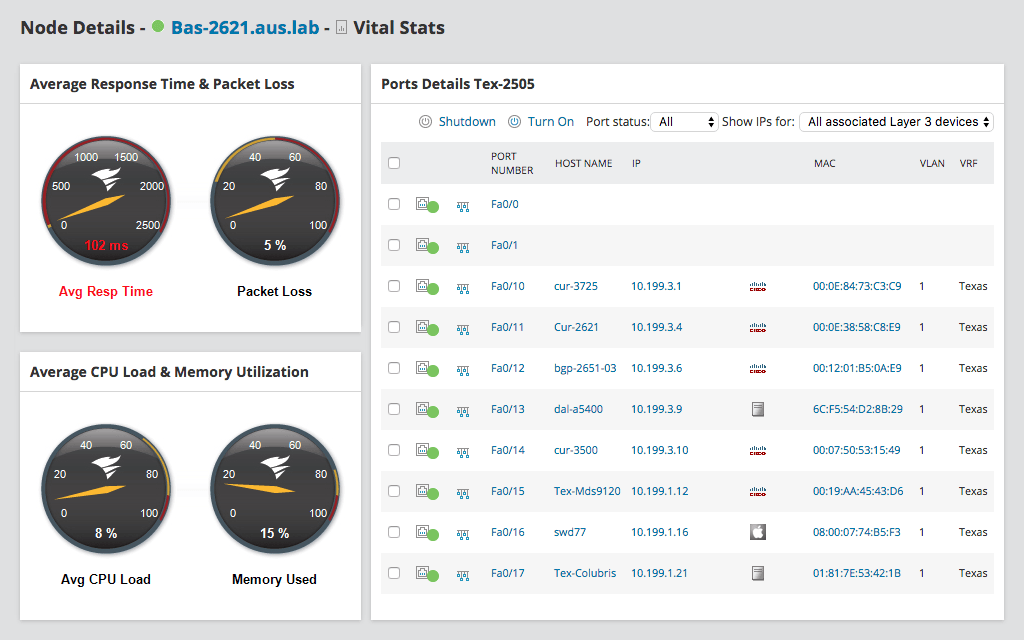Open the network map icon beside Fa0/1
This screenshot has width=1024, height=640.
[462, 245]
